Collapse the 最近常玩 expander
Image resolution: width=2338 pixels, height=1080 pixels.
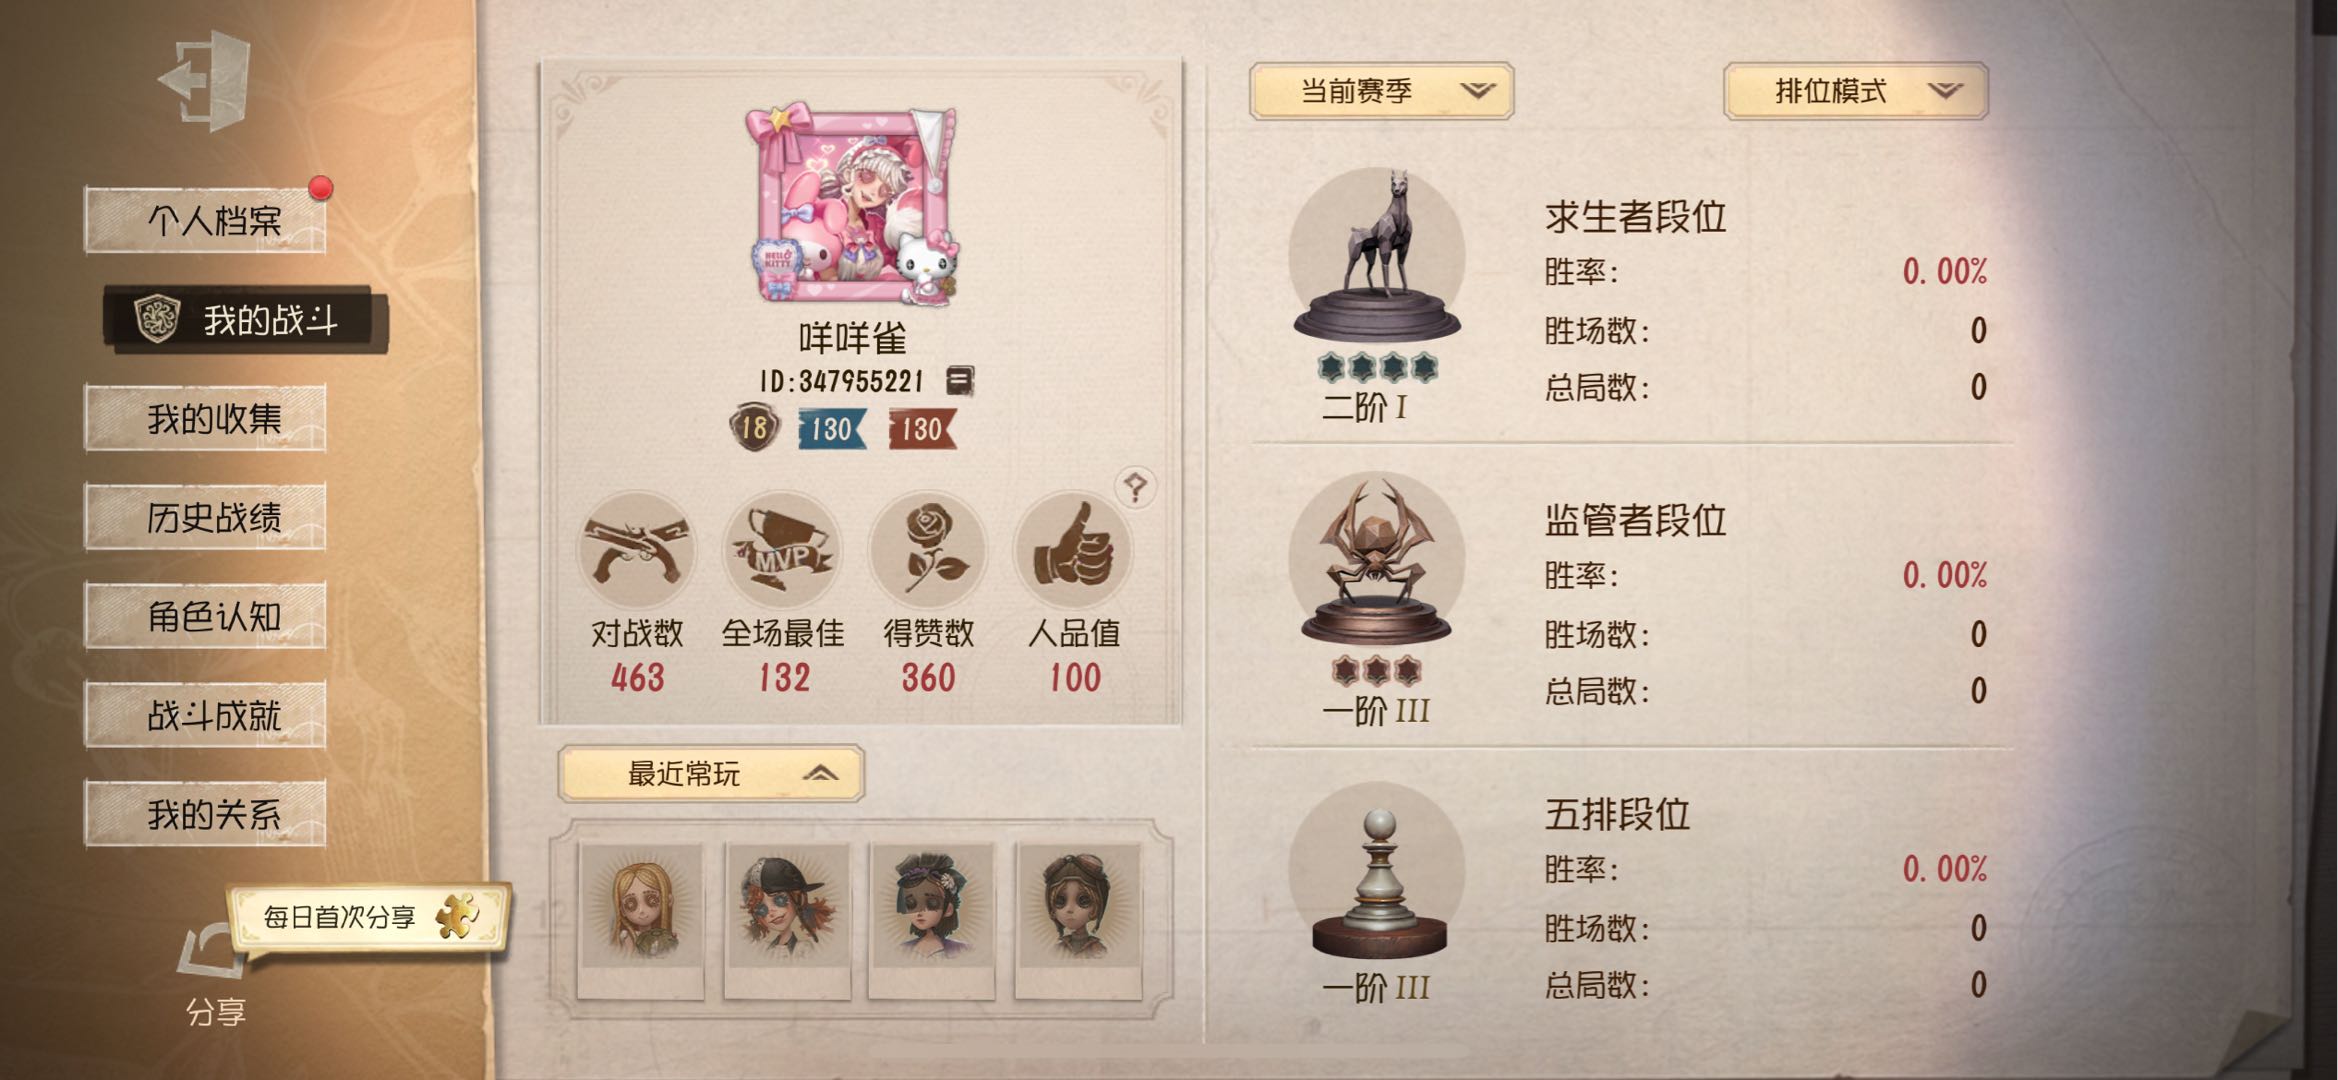[x=711, y=773]
